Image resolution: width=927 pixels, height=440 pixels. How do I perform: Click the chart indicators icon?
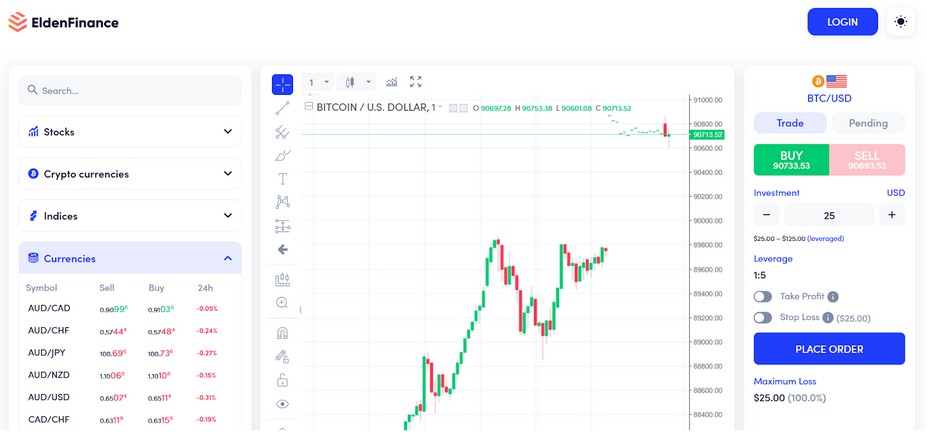tap(391, 82)
